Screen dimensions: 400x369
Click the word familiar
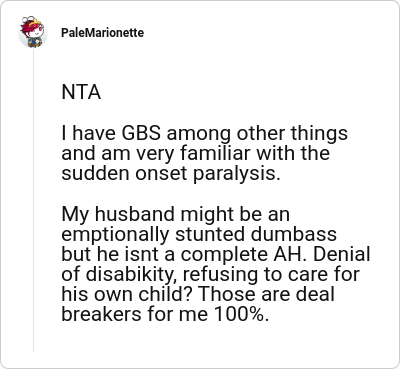[215, 153]
